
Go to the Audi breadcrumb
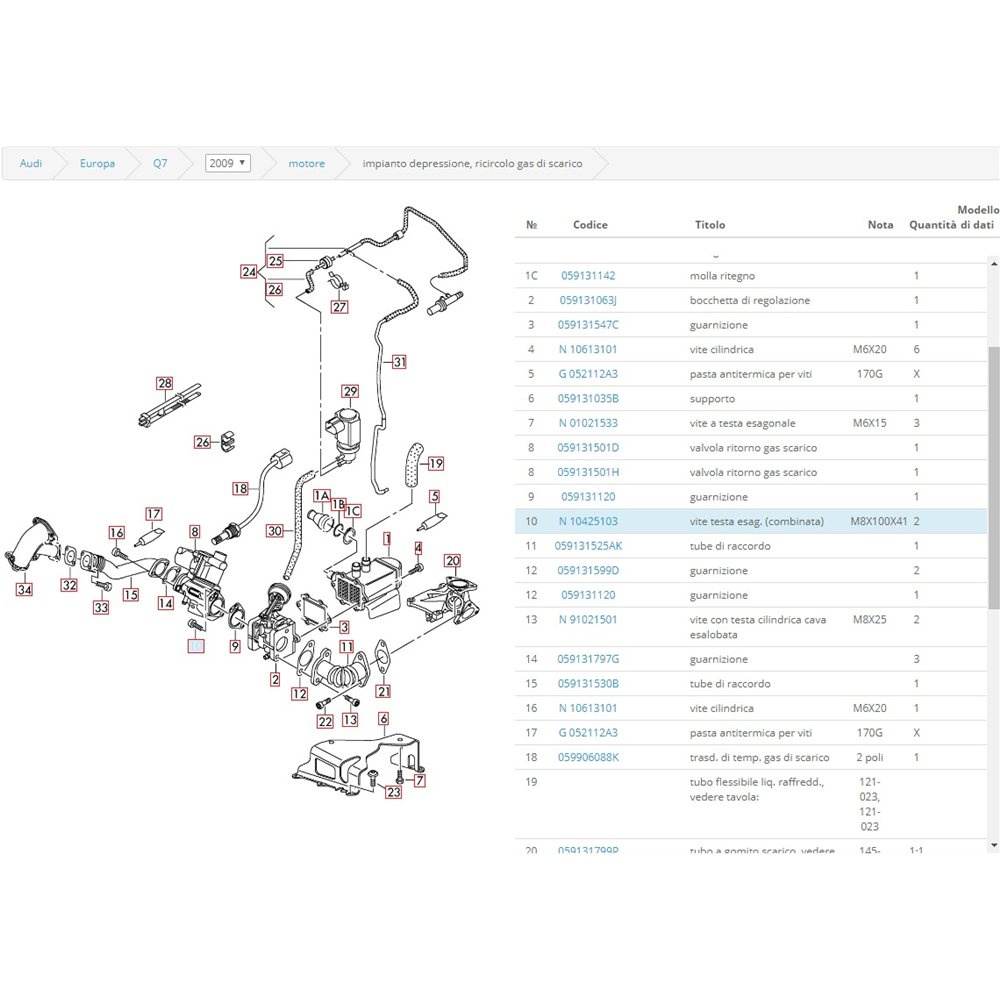31,163
